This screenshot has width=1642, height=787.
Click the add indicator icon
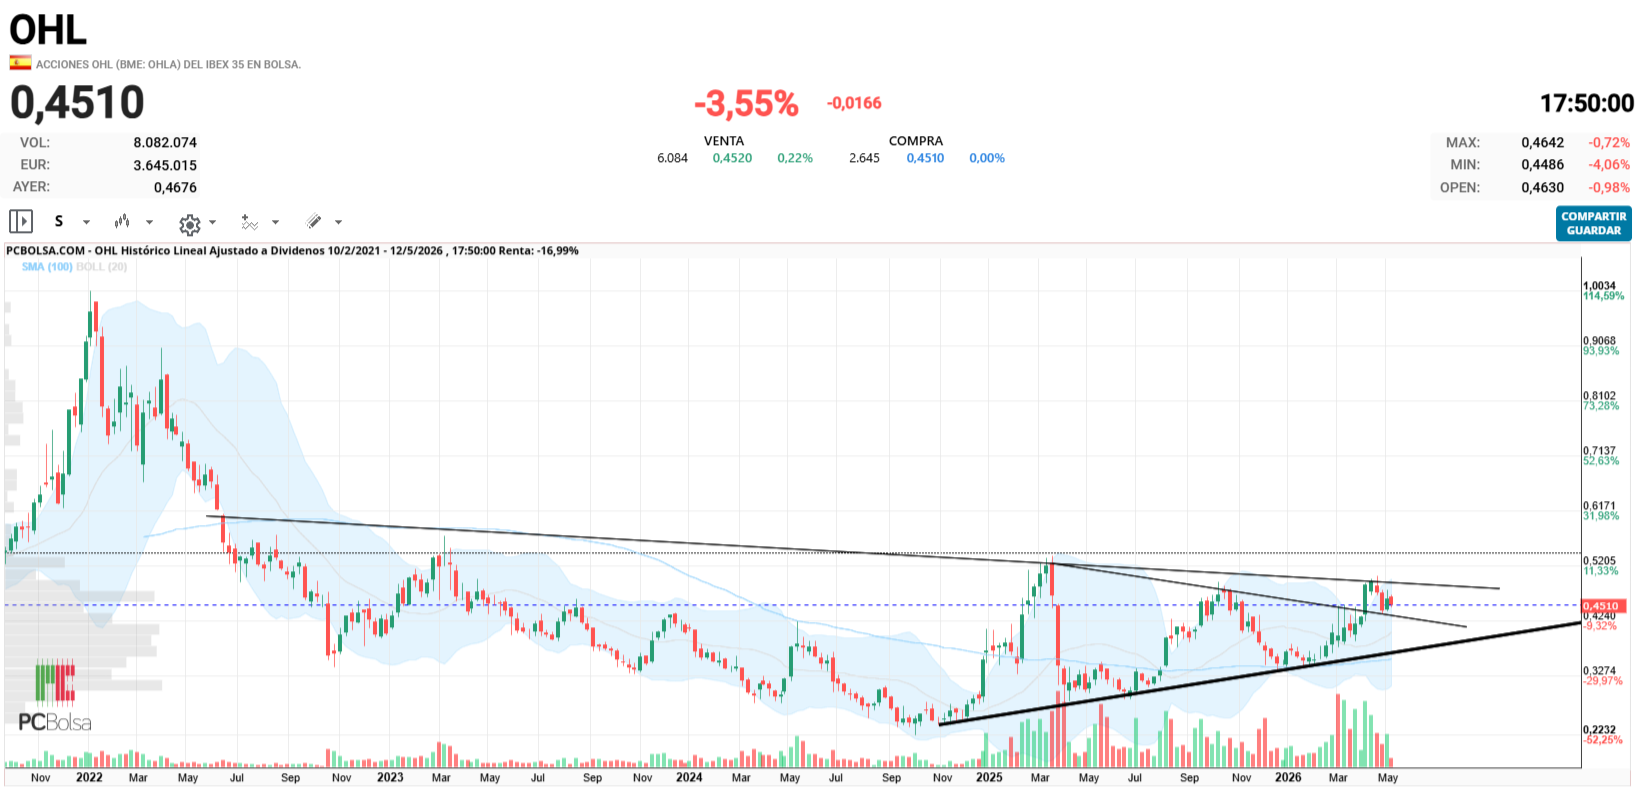249,222
